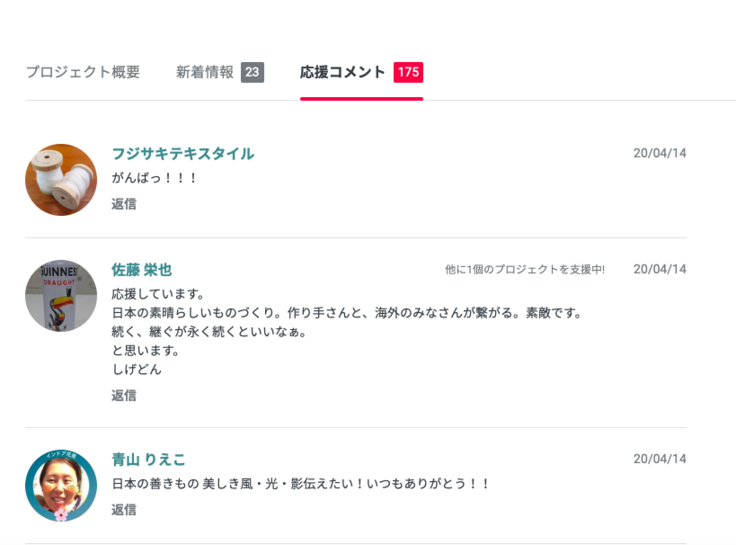Screen dimensions: 736x545
Task: Click the 23 badge beside 新着情報
Action: tap(252, 72)
